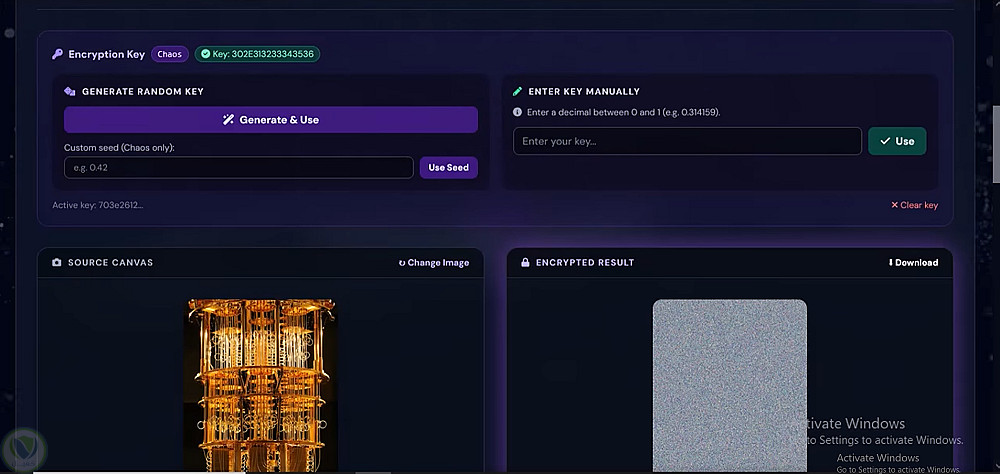Click the pencil icon beside Enter Key Manually
Screen dimensions: 1000x474
coord(517,91)
